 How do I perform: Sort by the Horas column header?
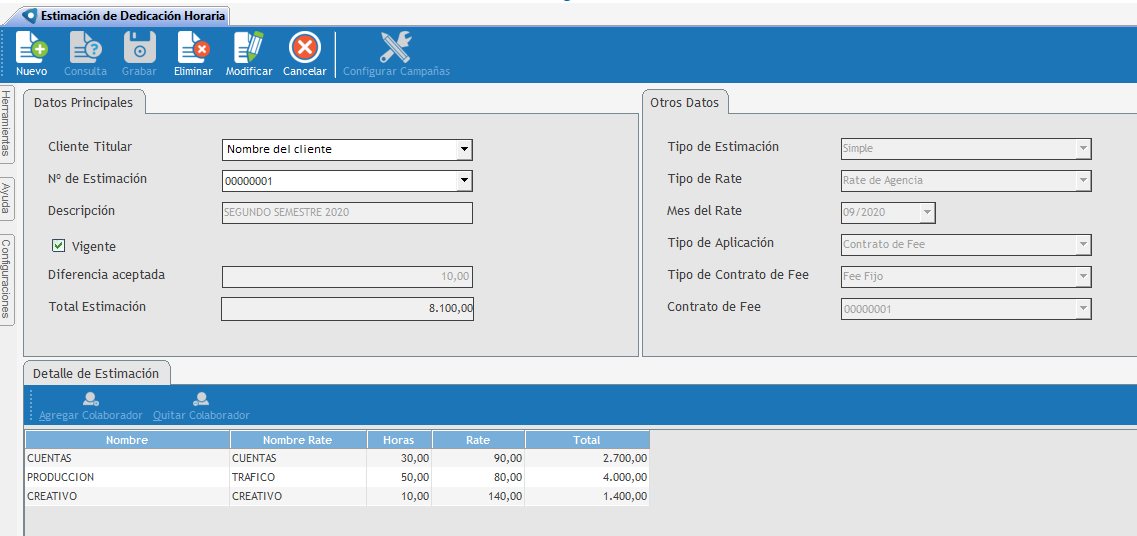398,440
